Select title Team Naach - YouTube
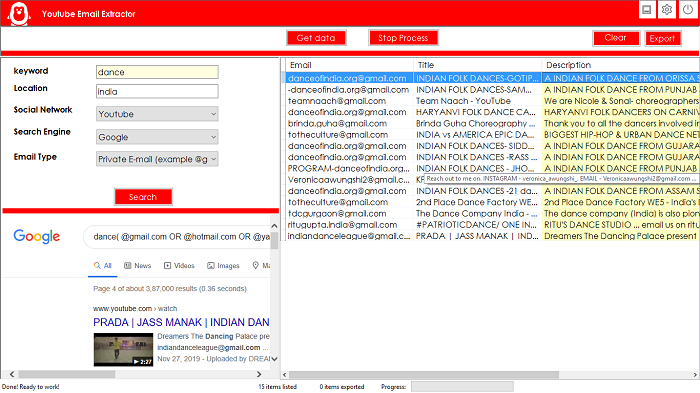 click(477, 101)
